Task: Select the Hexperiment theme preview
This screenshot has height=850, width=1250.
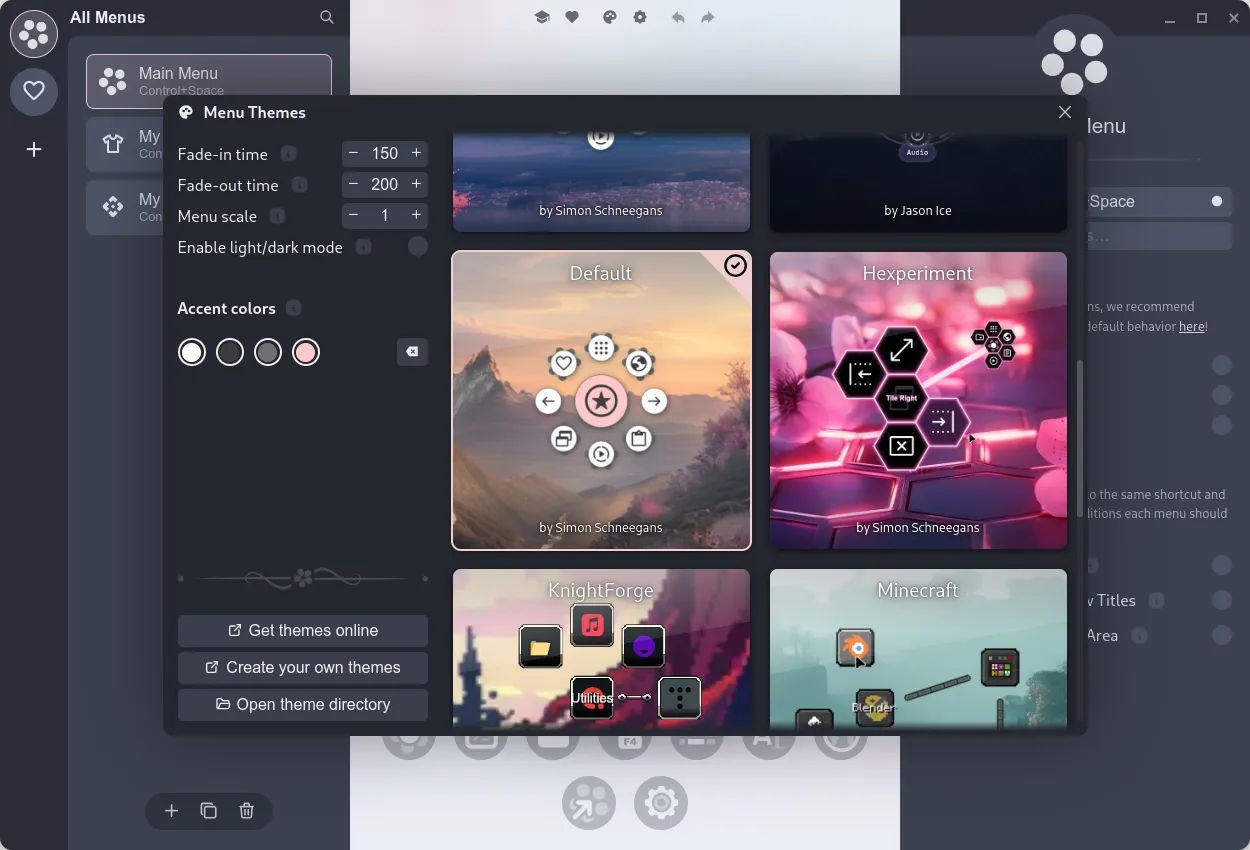Action: coord(917,401)
